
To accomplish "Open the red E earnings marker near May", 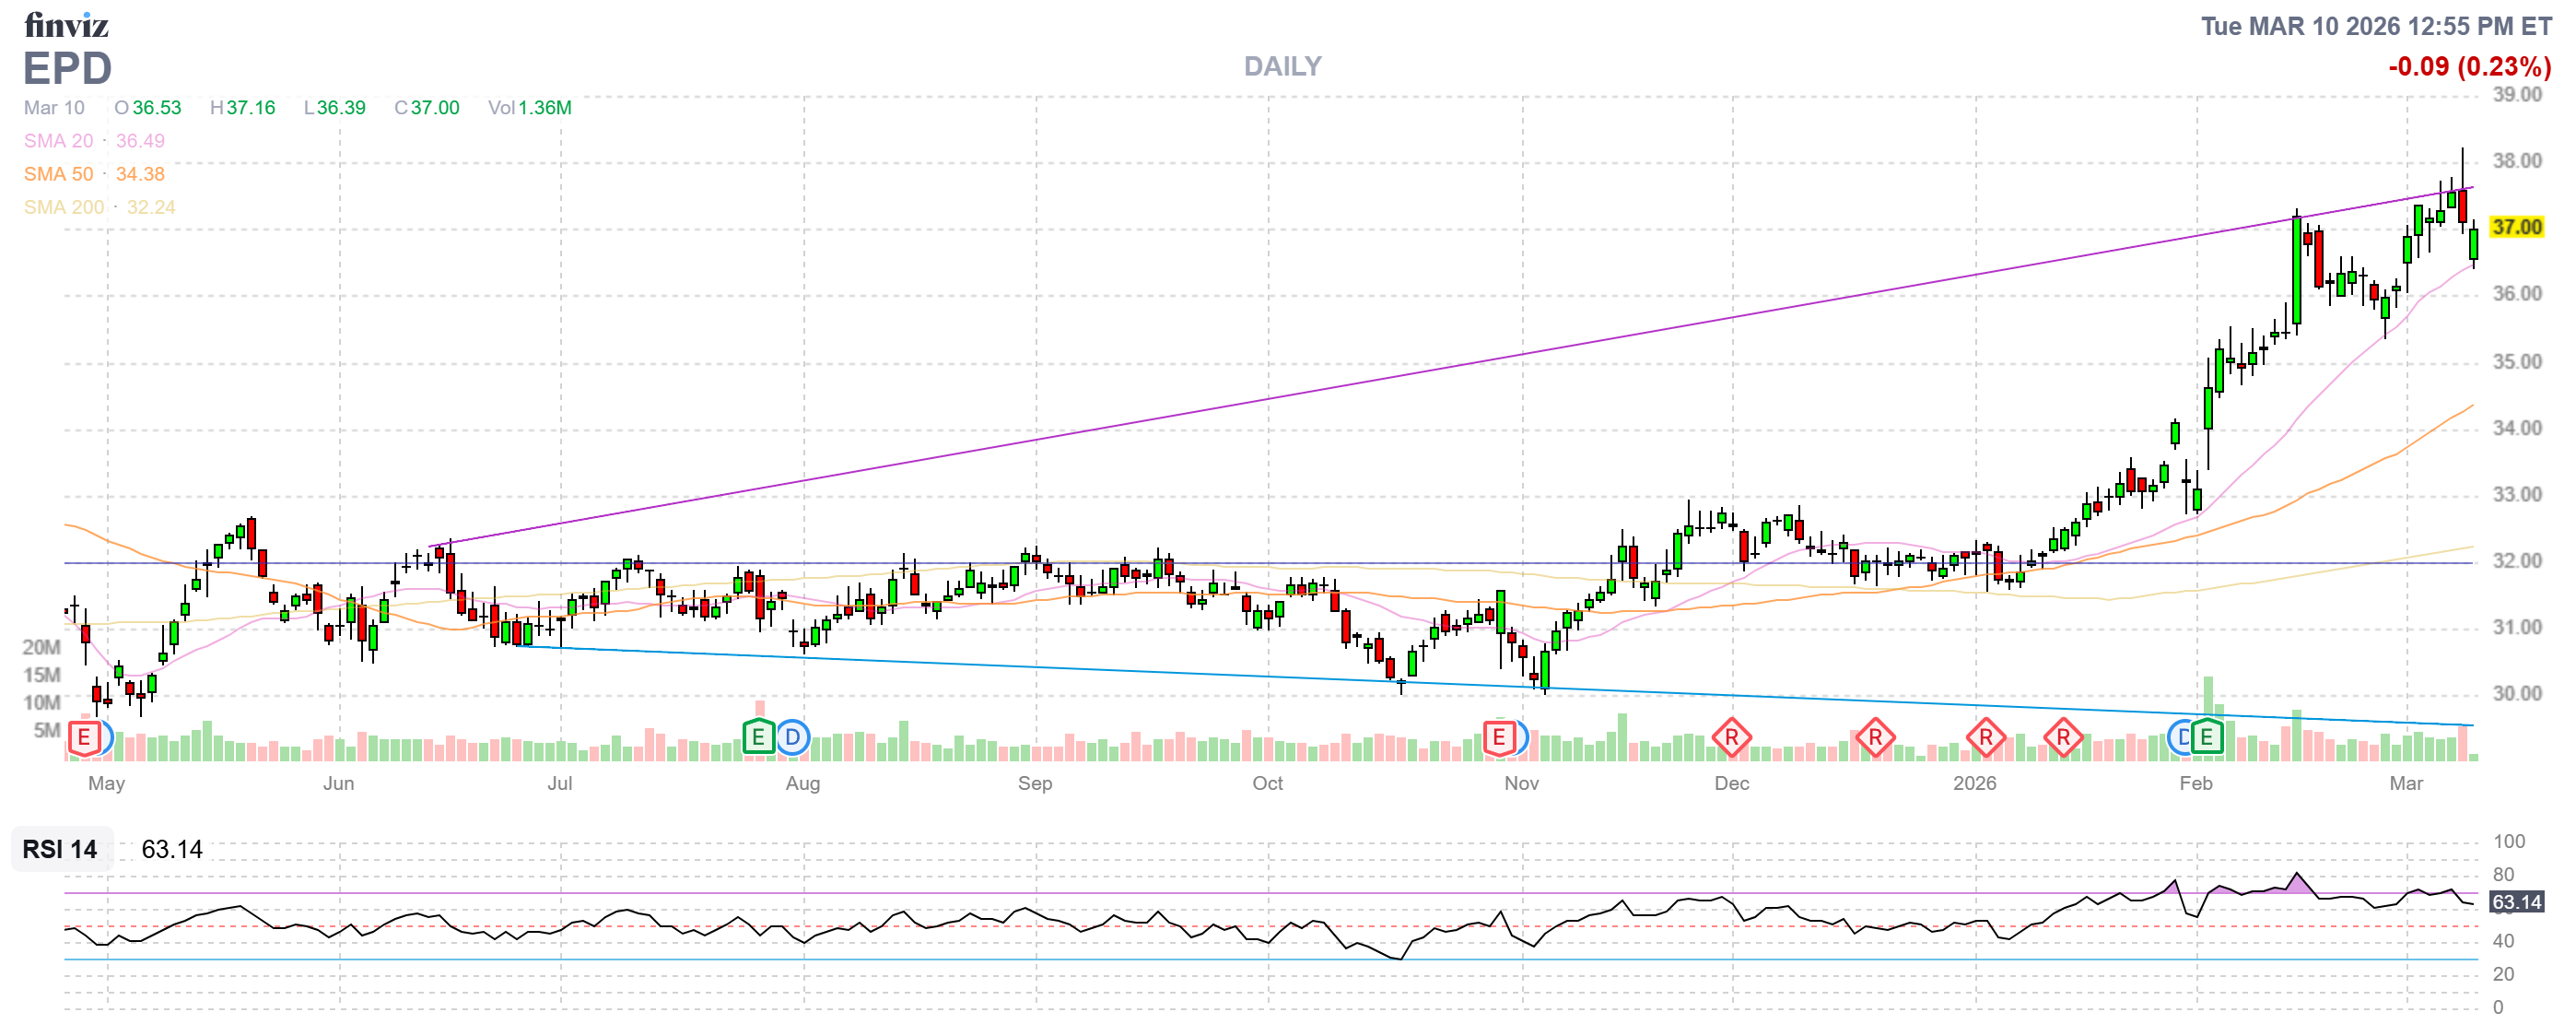I will tap(84, 739).
